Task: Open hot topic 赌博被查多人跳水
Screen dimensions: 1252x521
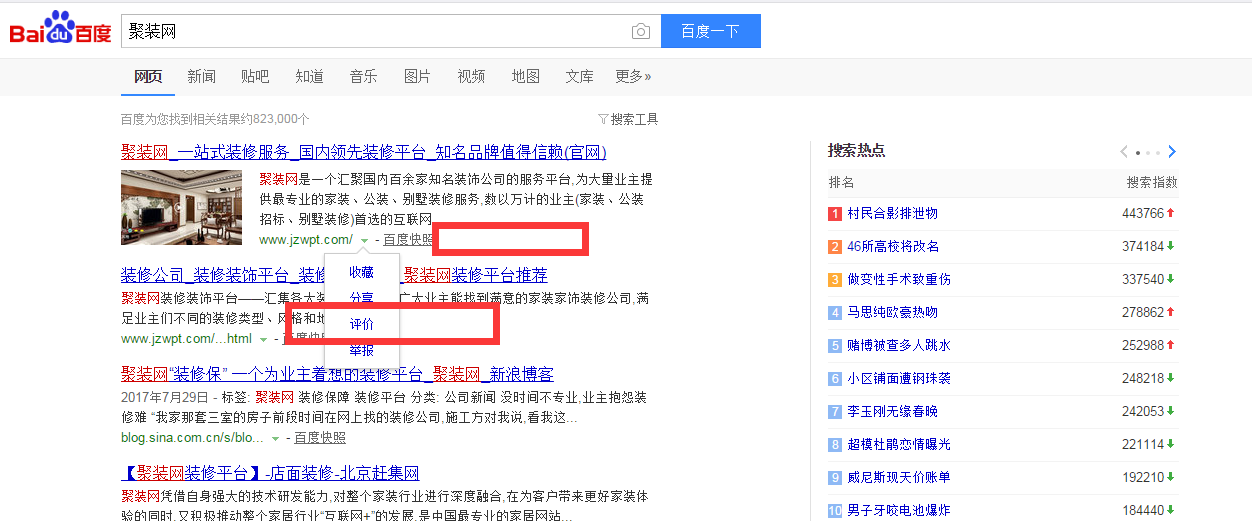Action: [899, 346]
